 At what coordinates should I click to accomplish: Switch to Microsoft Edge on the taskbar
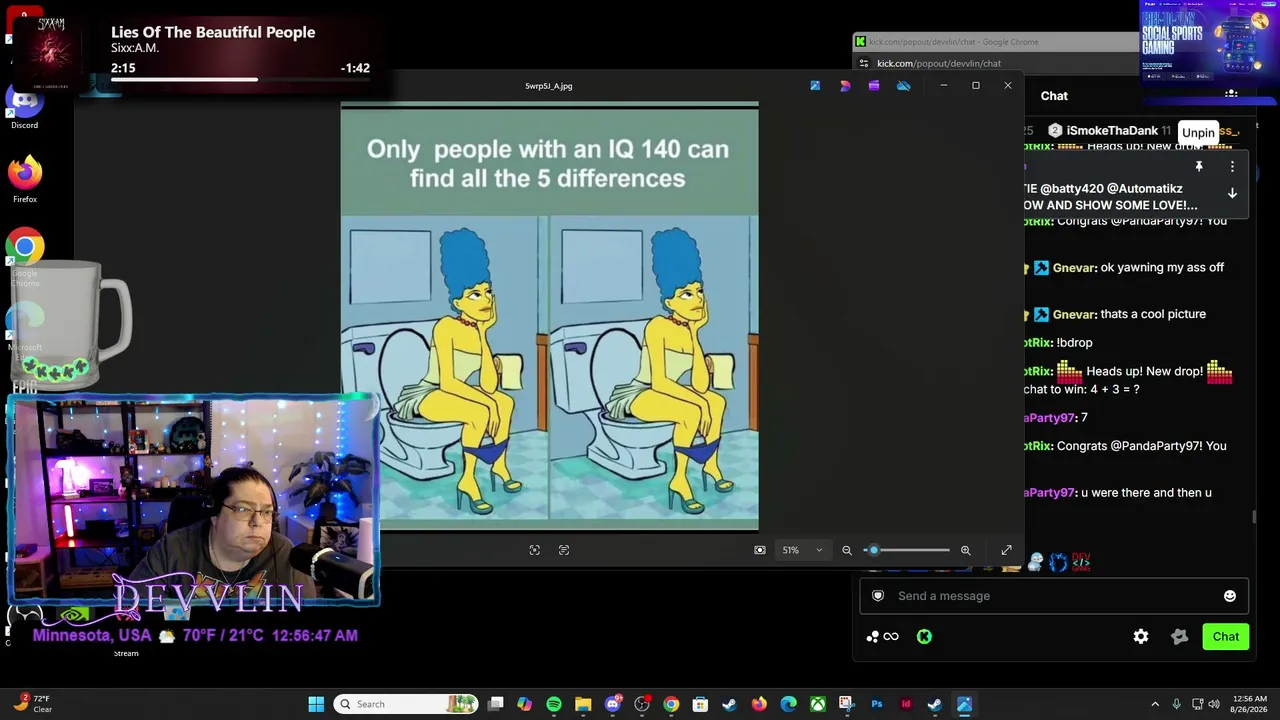[x=789, y=704]
